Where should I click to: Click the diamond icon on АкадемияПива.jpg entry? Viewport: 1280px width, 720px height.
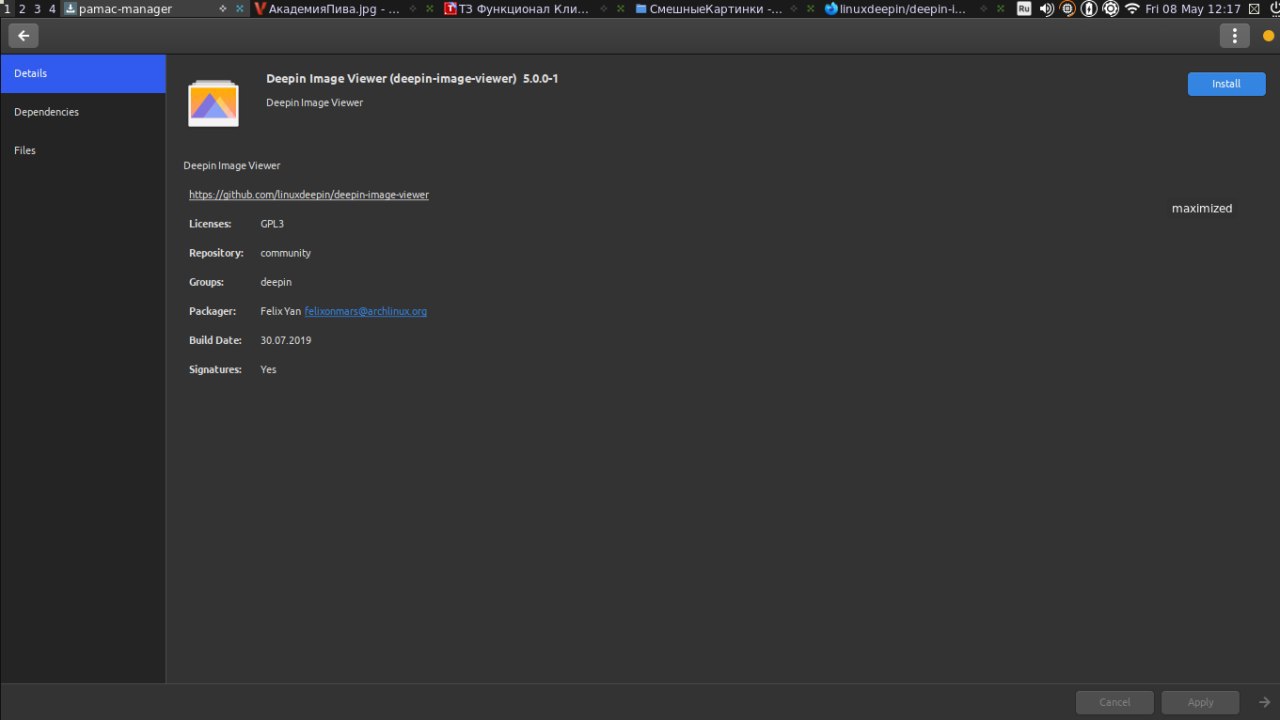coord(413,9)
